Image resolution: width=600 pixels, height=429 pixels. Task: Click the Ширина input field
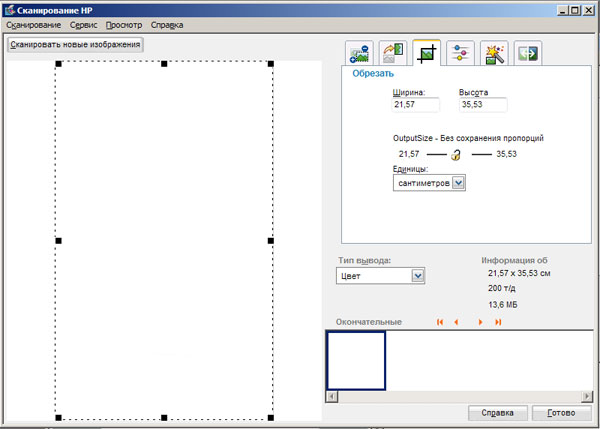(416, 104)
